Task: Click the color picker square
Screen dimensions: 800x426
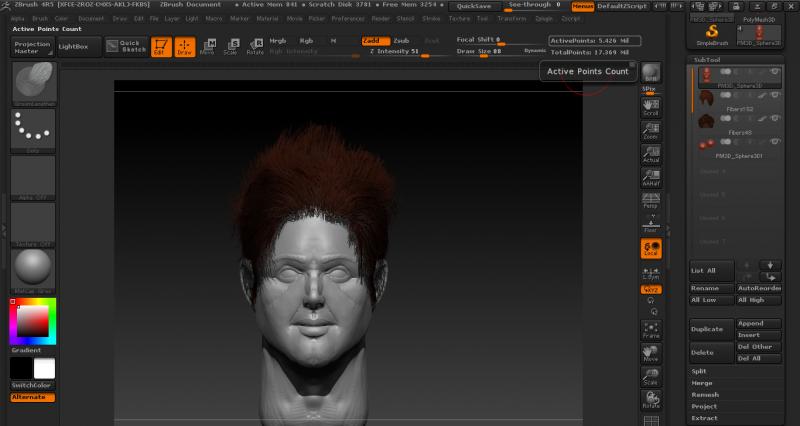Action: coord(33,320)
